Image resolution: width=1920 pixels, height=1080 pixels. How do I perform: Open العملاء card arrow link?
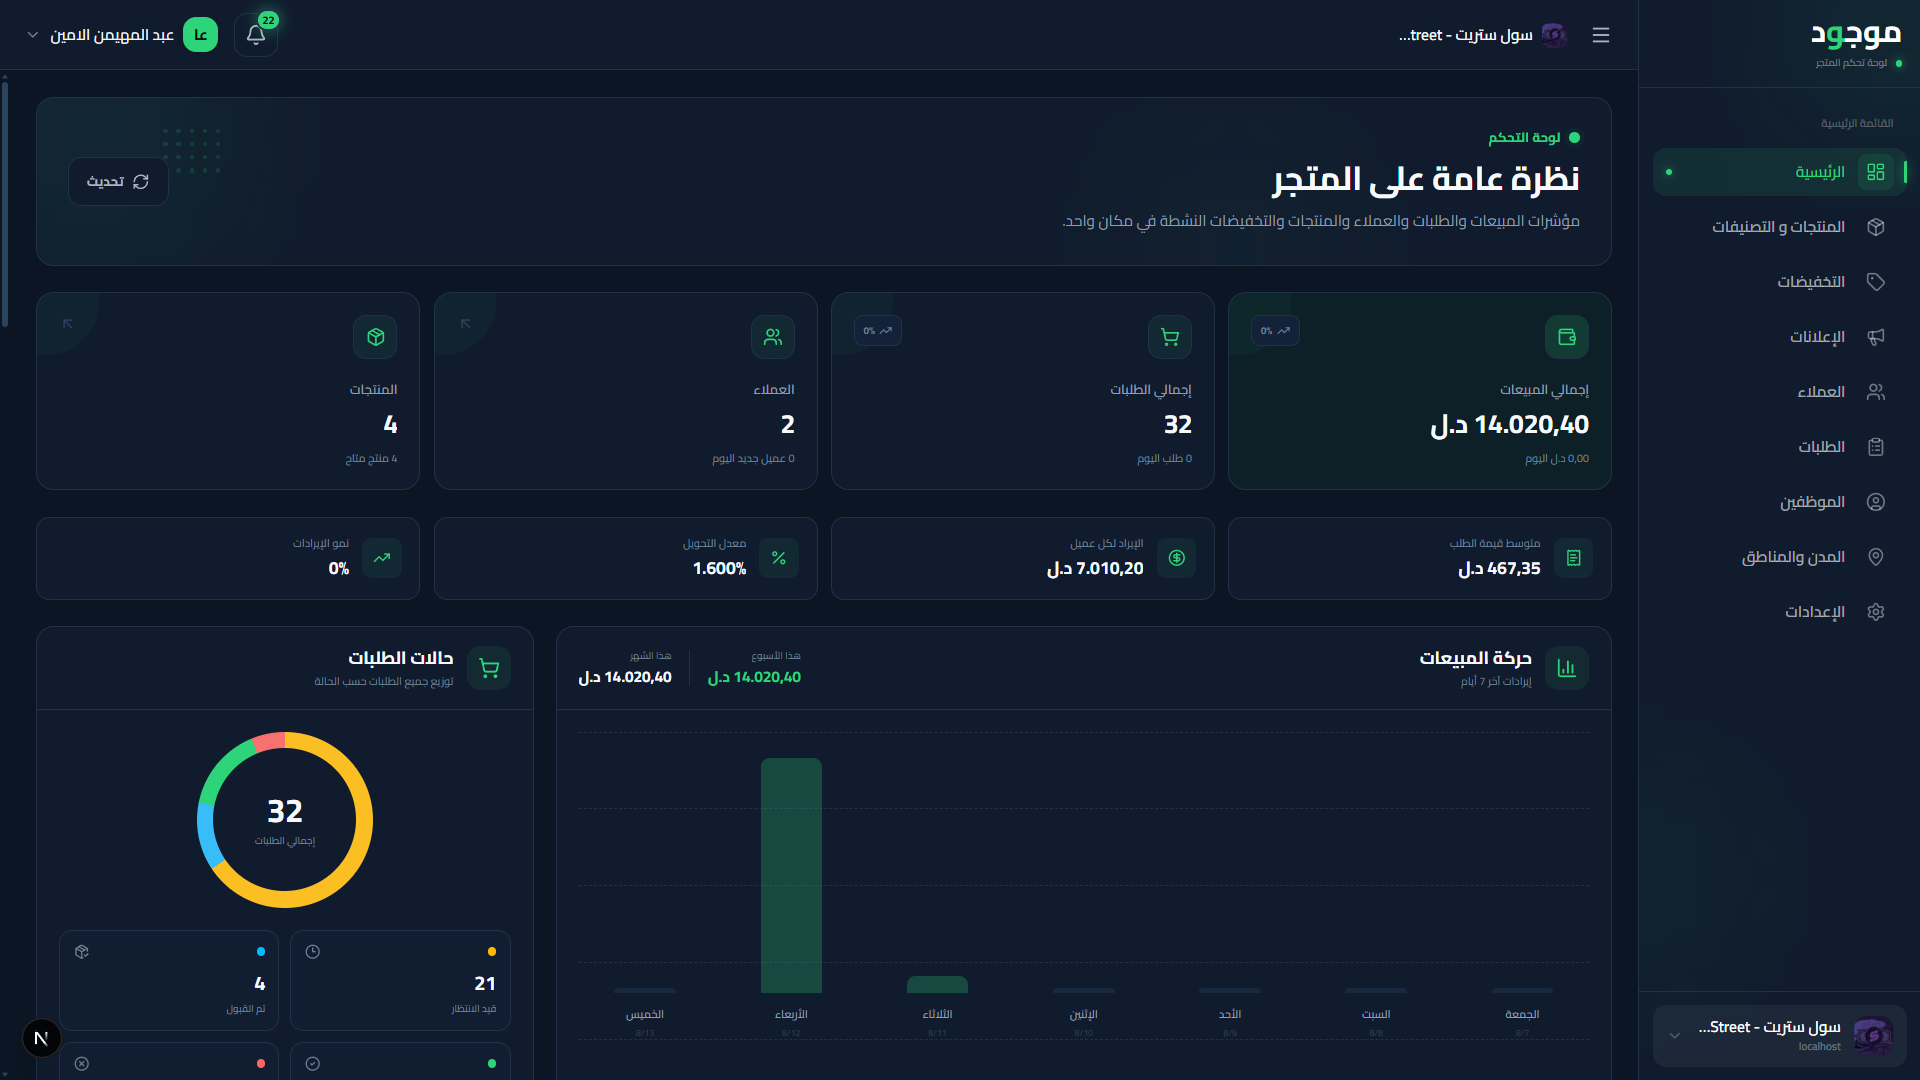pyautogui.click(x=466, y=323)
